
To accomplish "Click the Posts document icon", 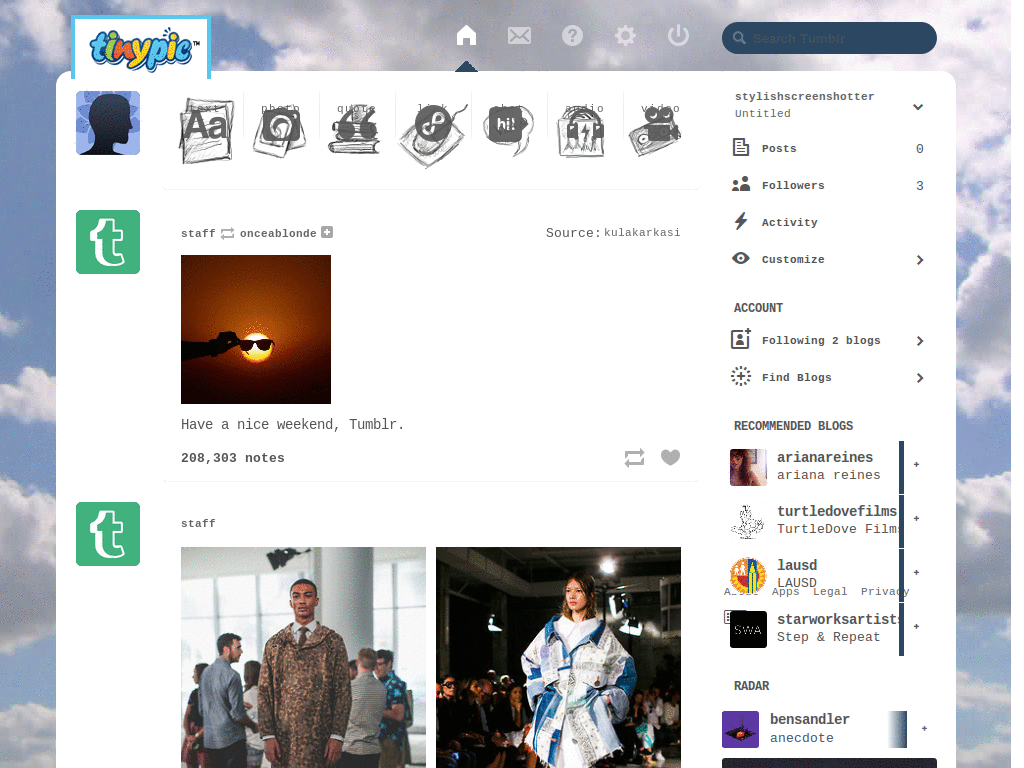I will [741, 147].
